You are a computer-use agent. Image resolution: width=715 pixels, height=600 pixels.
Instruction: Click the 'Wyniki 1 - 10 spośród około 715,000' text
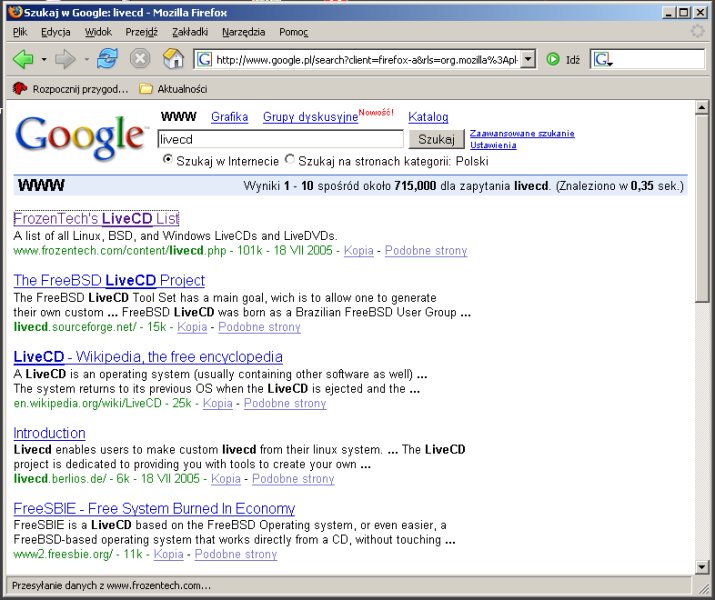tap(340, 186)
